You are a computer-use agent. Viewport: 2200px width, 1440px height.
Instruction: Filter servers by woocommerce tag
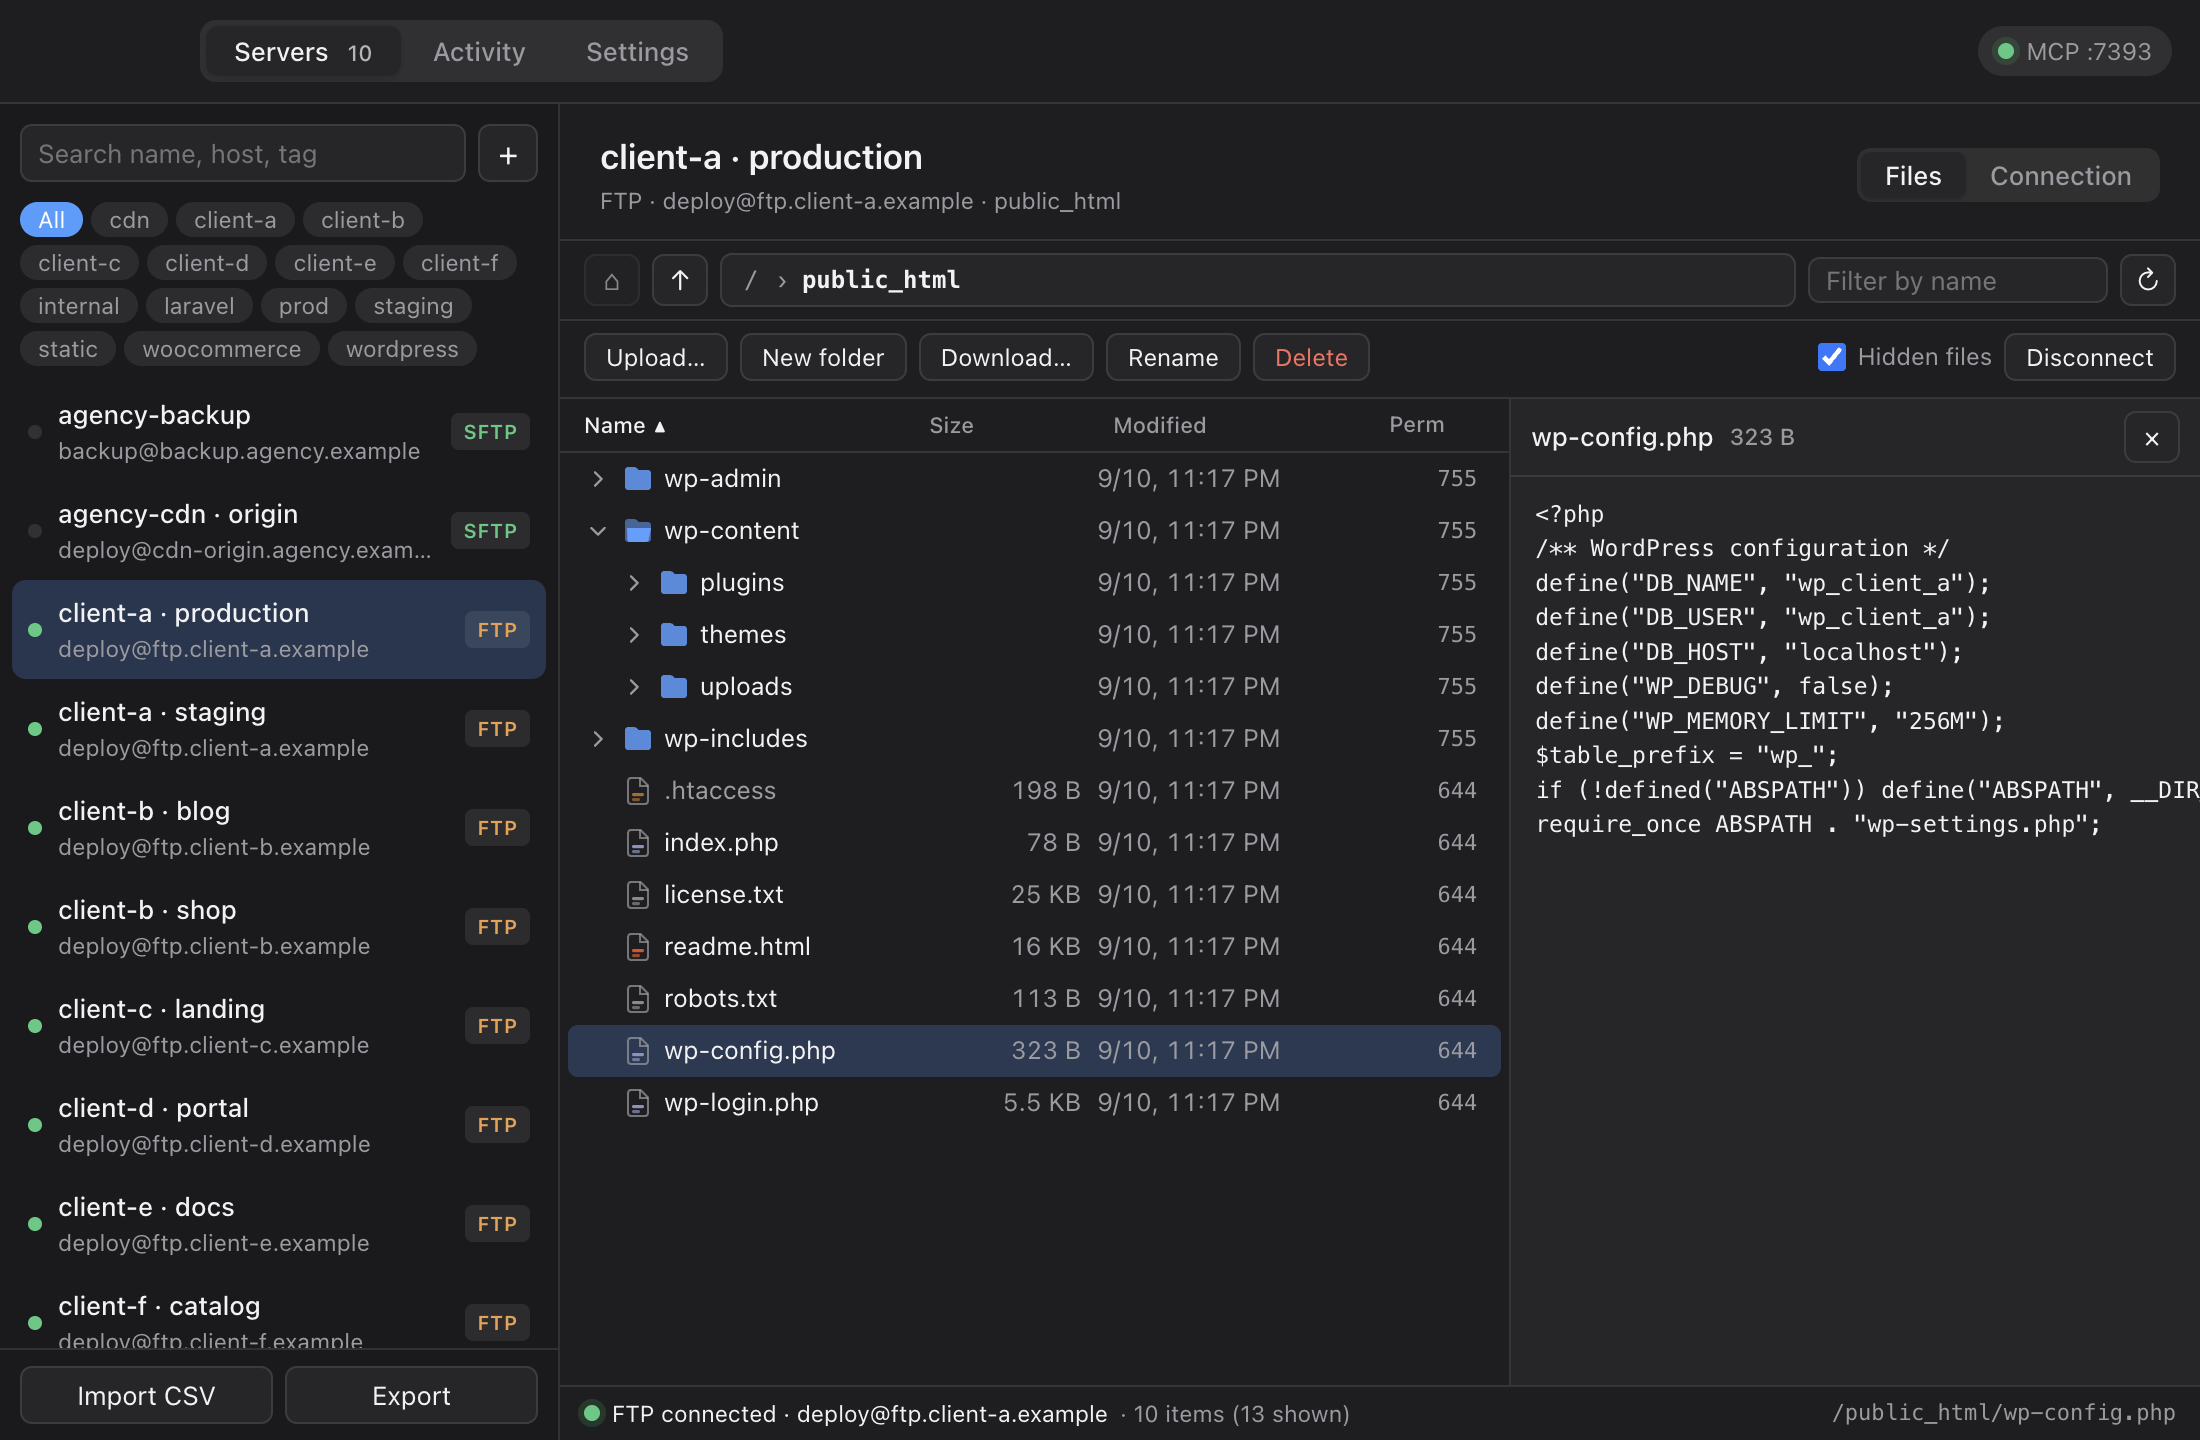click(x=222, y=349)
